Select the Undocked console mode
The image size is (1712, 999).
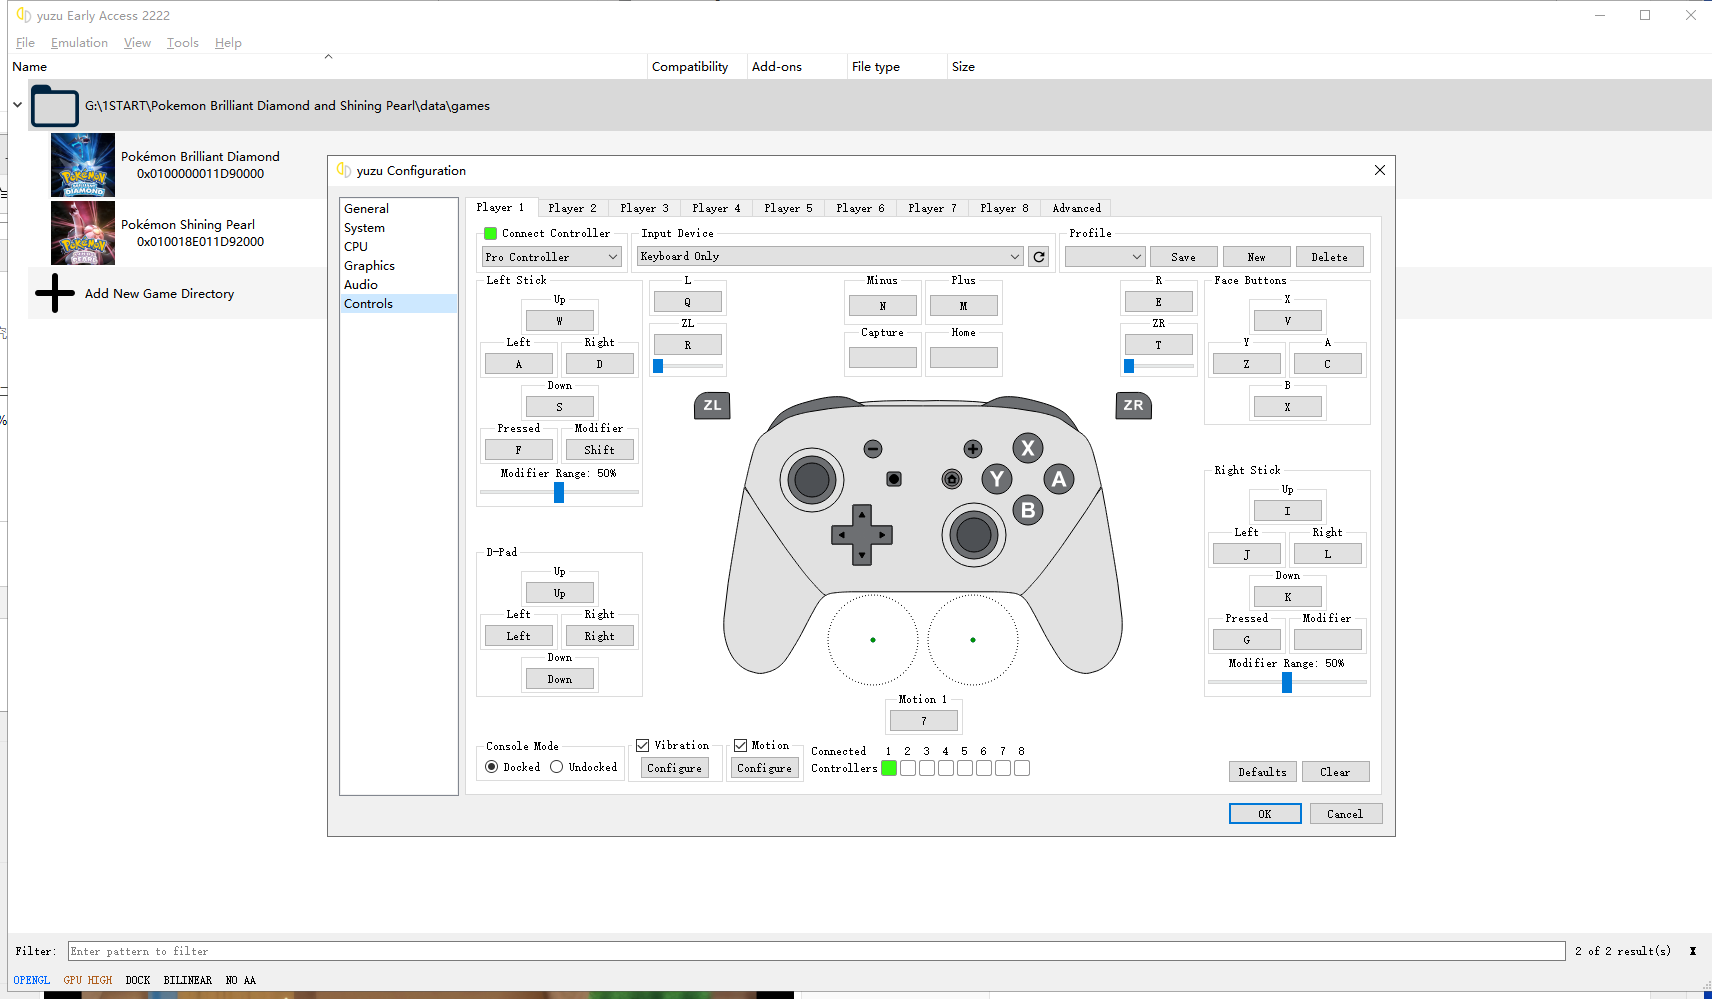coord(557,767)
